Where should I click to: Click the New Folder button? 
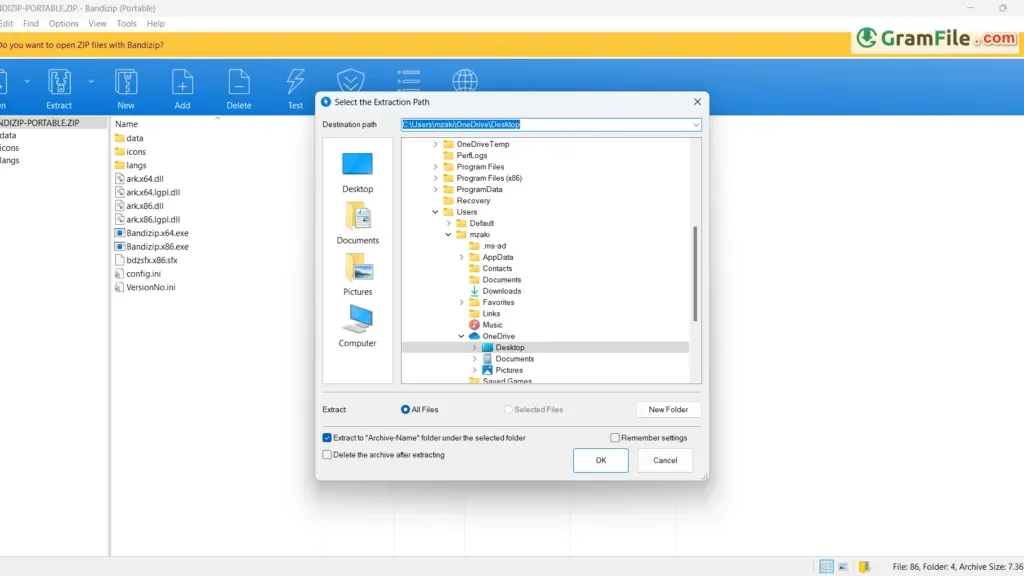(668, 409)
